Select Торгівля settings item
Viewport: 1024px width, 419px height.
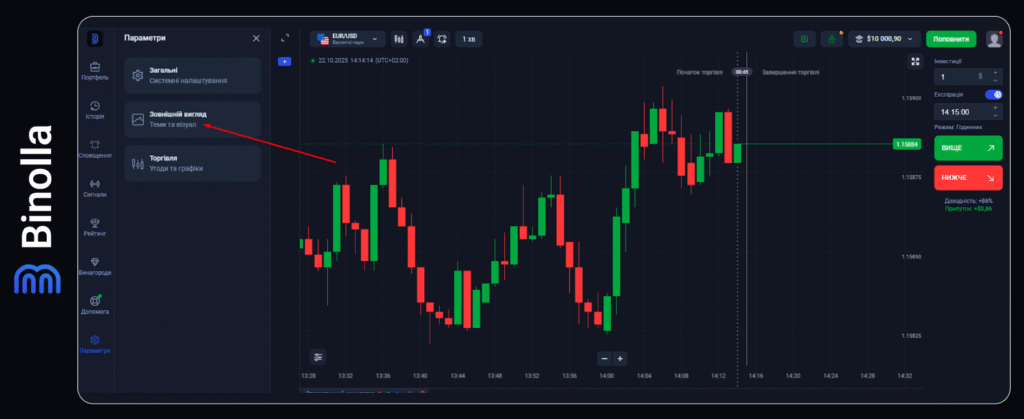point(192,163)
